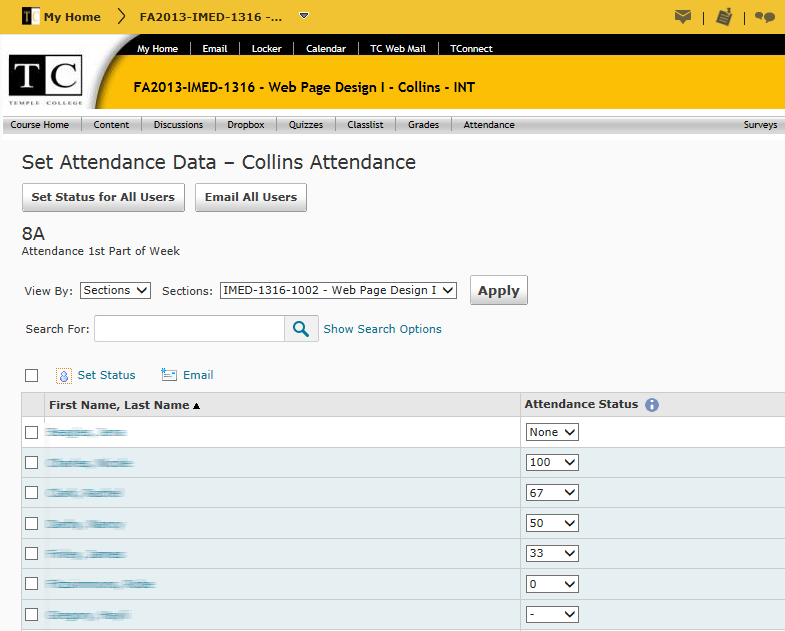Click the Attendance Status info icon
The width and height of the screenshot is (785, 631).
coord(652,405)
